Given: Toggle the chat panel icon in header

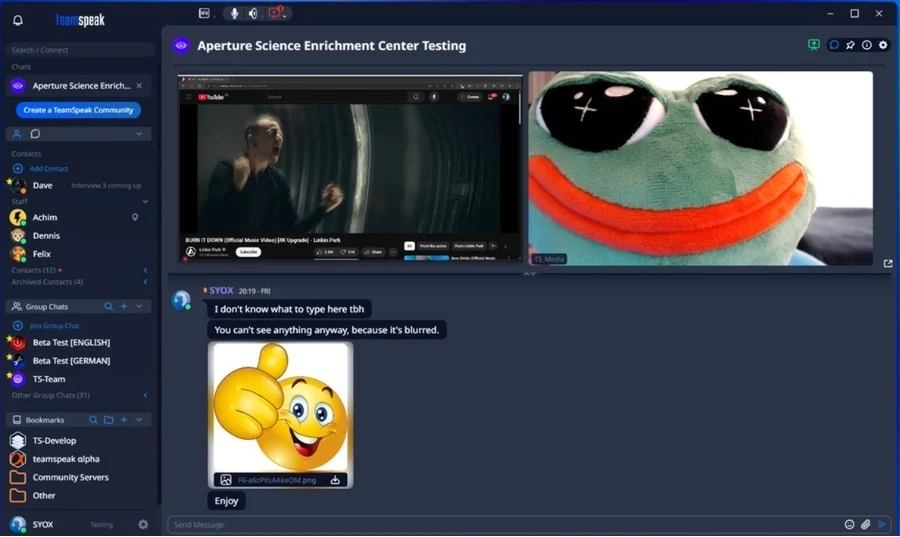Looking at the screenshot, I should tap(834, 45).
